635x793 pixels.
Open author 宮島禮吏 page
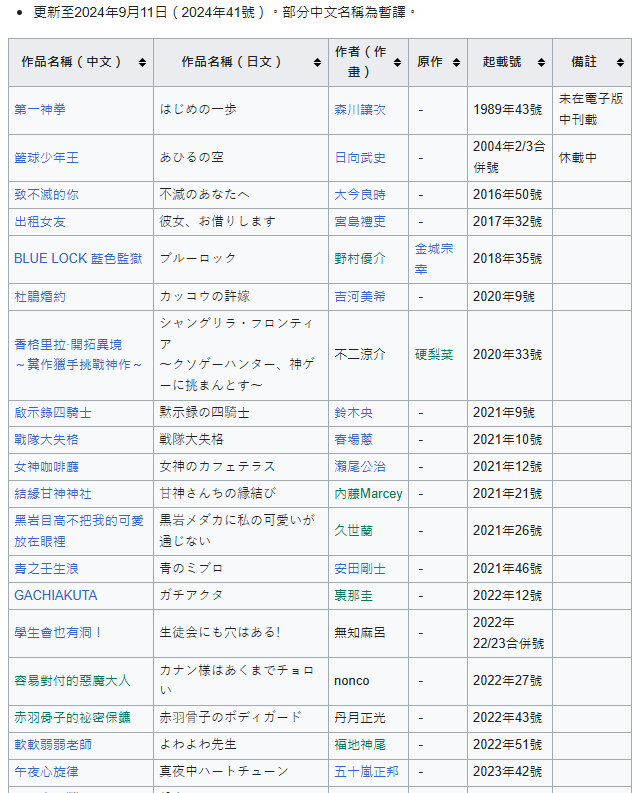360,222
